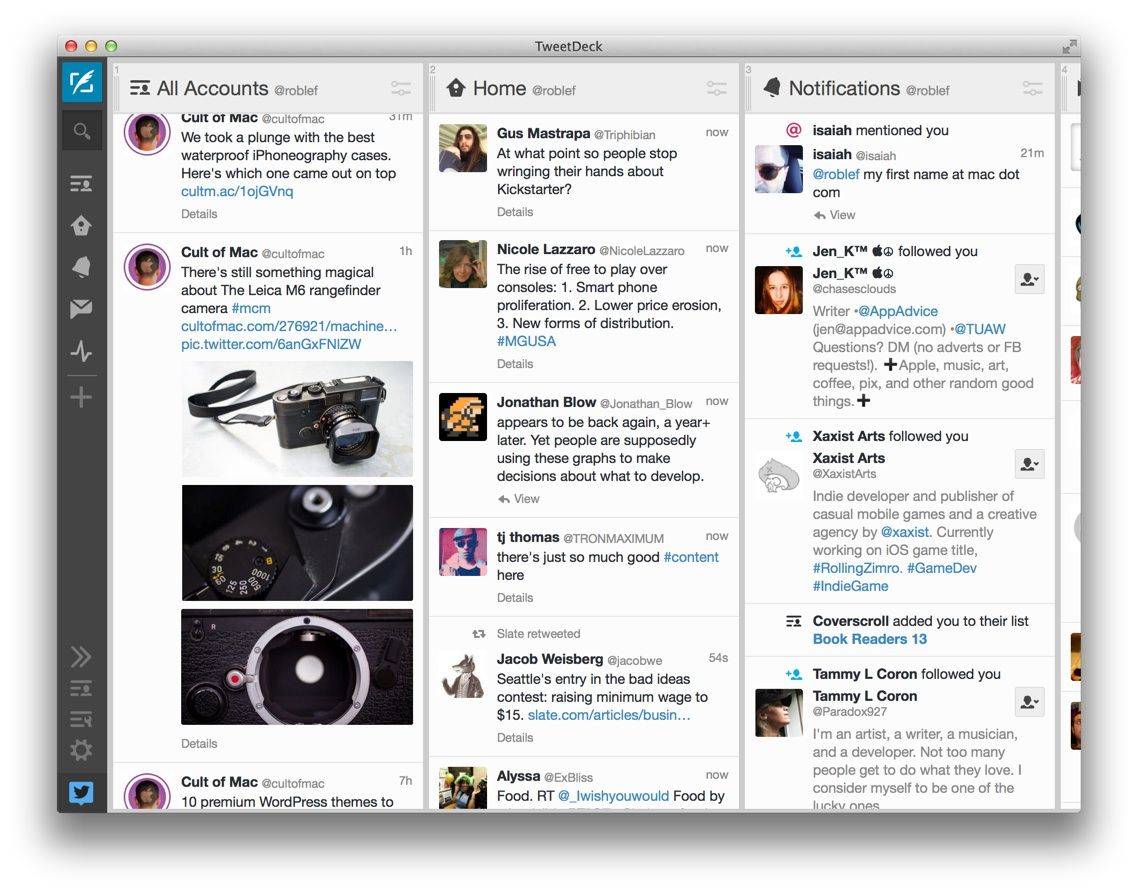
Task: Jump to Home column via house sidebar icon
Action: pyautogui.click(x=81, y=226)
